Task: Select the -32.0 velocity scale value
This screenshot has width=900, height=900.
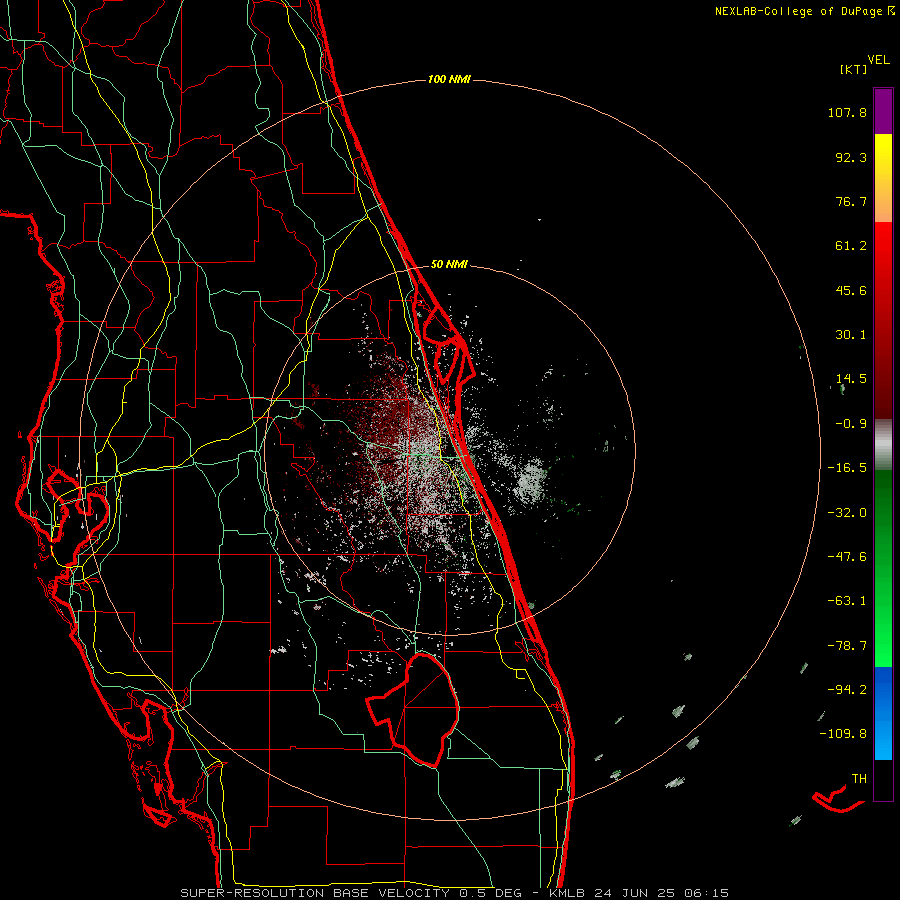Action: [x=847, y=513]
